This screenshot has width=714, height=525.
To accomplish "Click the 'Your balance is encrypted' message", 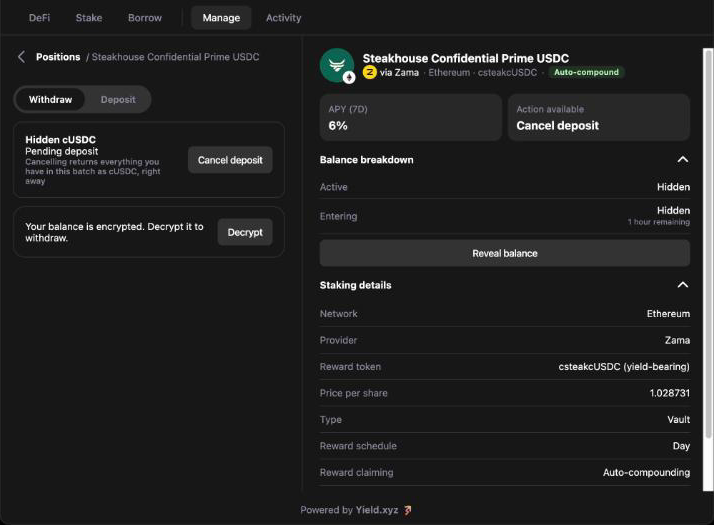I will click(114, 232).
